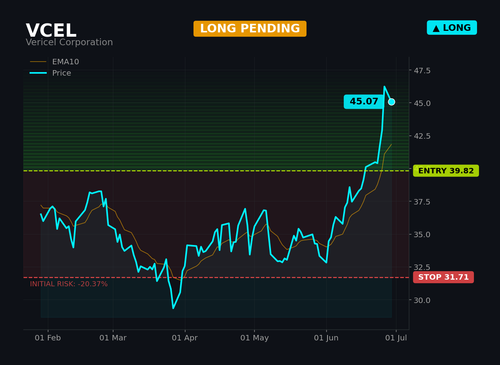Click the 30.0 y-axis tick label
Image resolution: width=500 pixels, height=365 pixels.
click(x=422, y=300)
